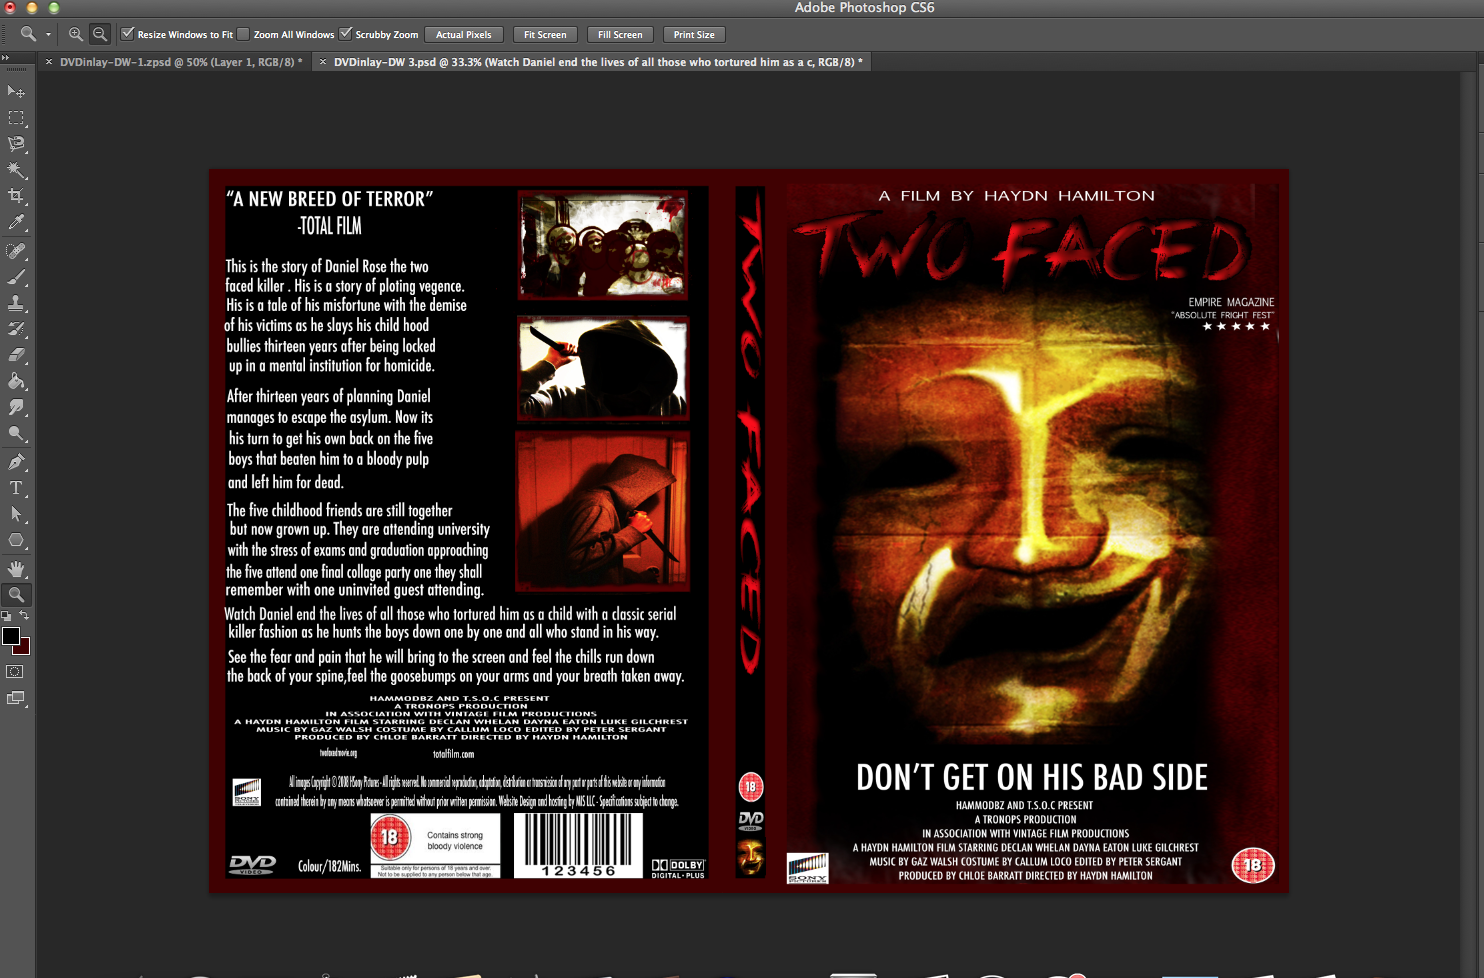Select the Move tool
Viewport: 1484px width, 978px height.
(14, 91)
